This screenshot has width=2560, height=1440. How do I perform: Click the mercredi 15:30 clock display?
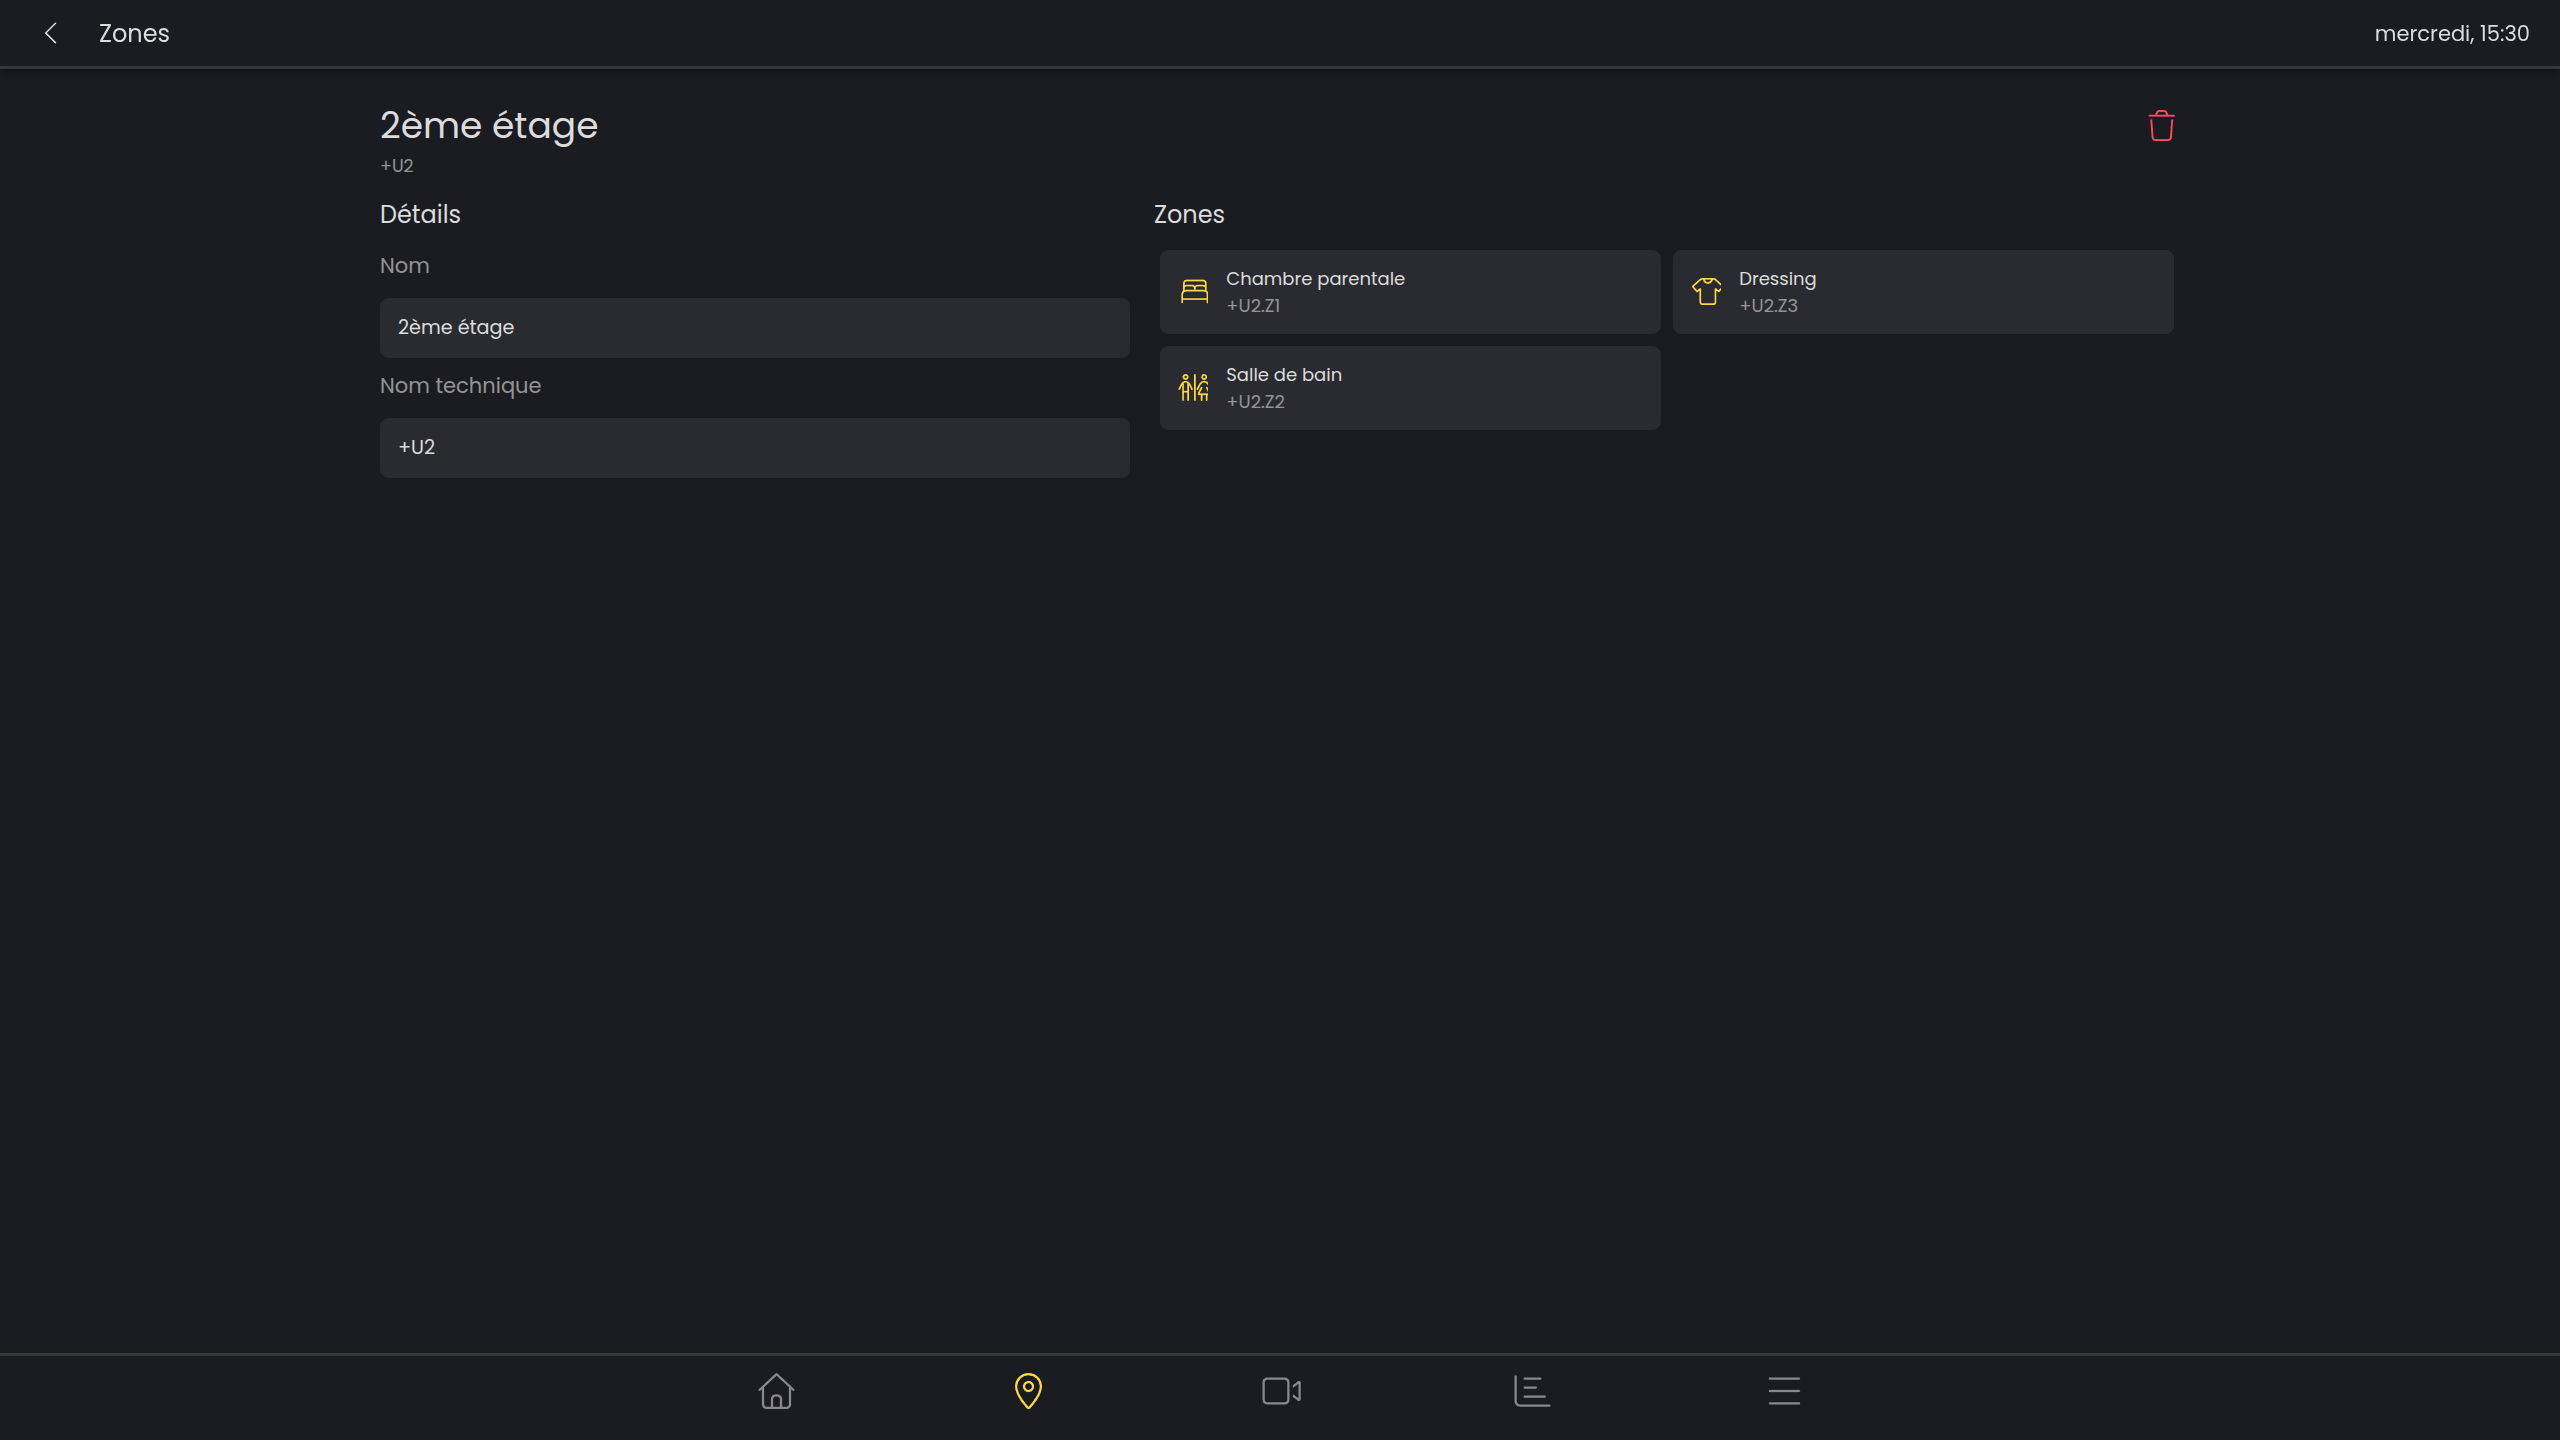(x=2451, y=33)
